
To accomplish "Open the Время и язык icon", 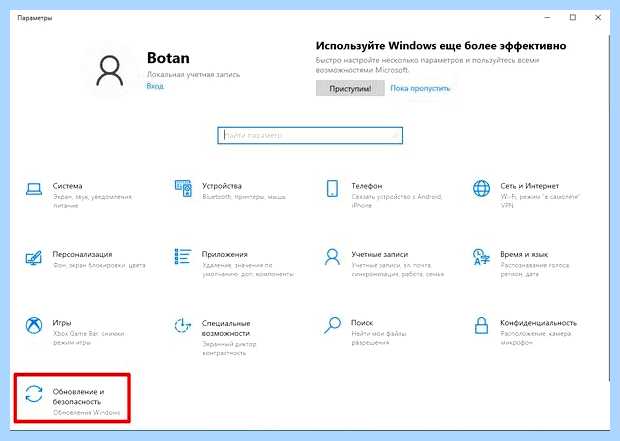I will (x=481, y=257).
